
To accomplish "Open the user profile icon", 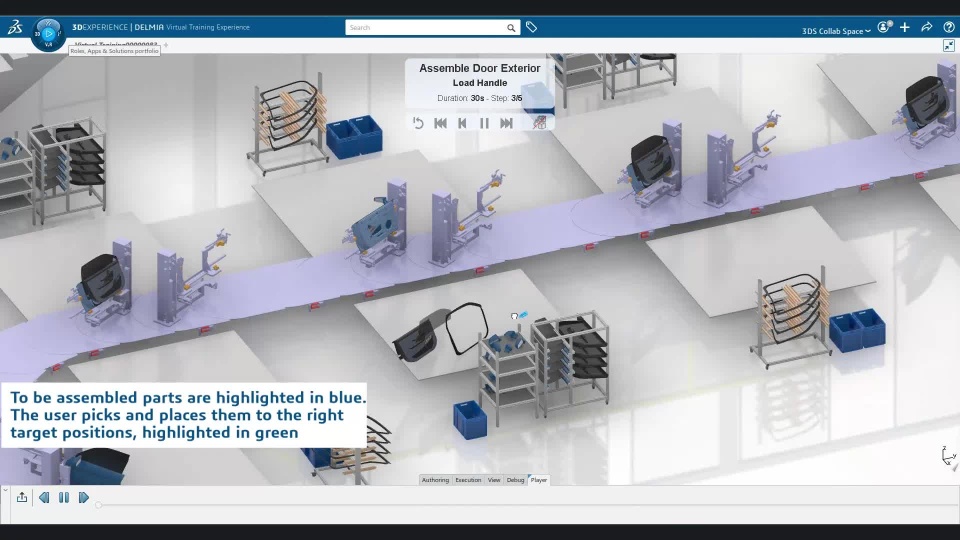I will point(884,27).
